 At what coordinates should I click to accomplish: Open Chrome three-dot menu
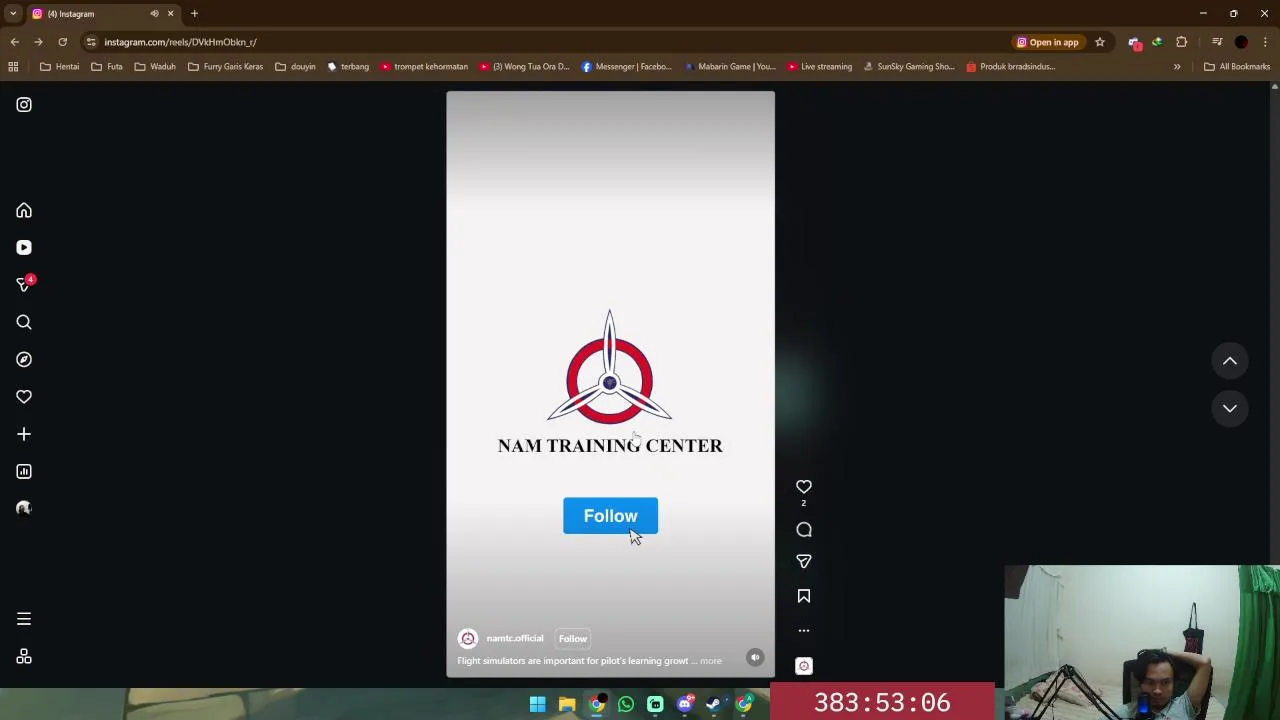[x=1265, y=42]
